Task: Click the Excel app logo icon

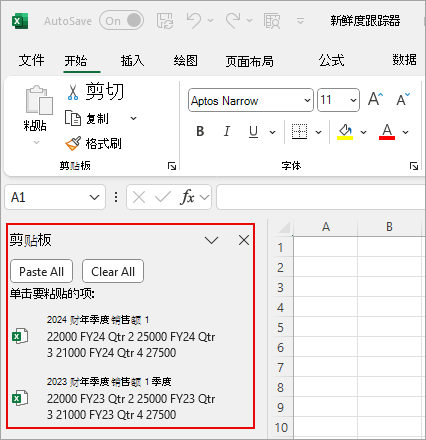Action: [20, 21]
